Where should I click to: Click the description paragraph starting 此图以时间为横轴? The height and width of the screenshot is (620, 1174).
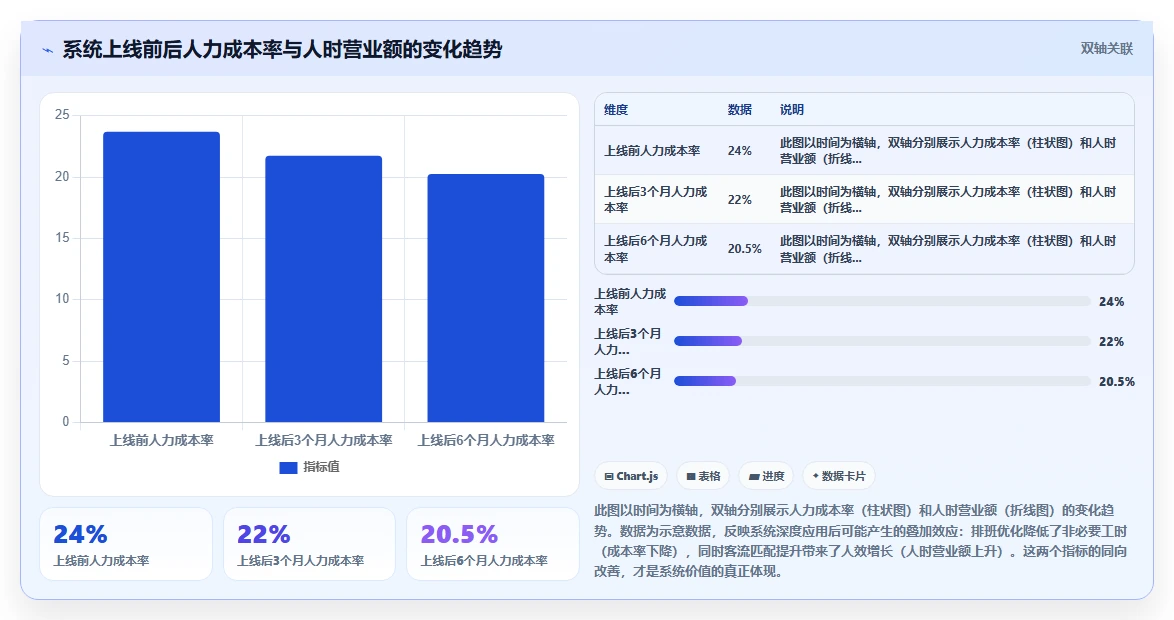click(860, 541)
